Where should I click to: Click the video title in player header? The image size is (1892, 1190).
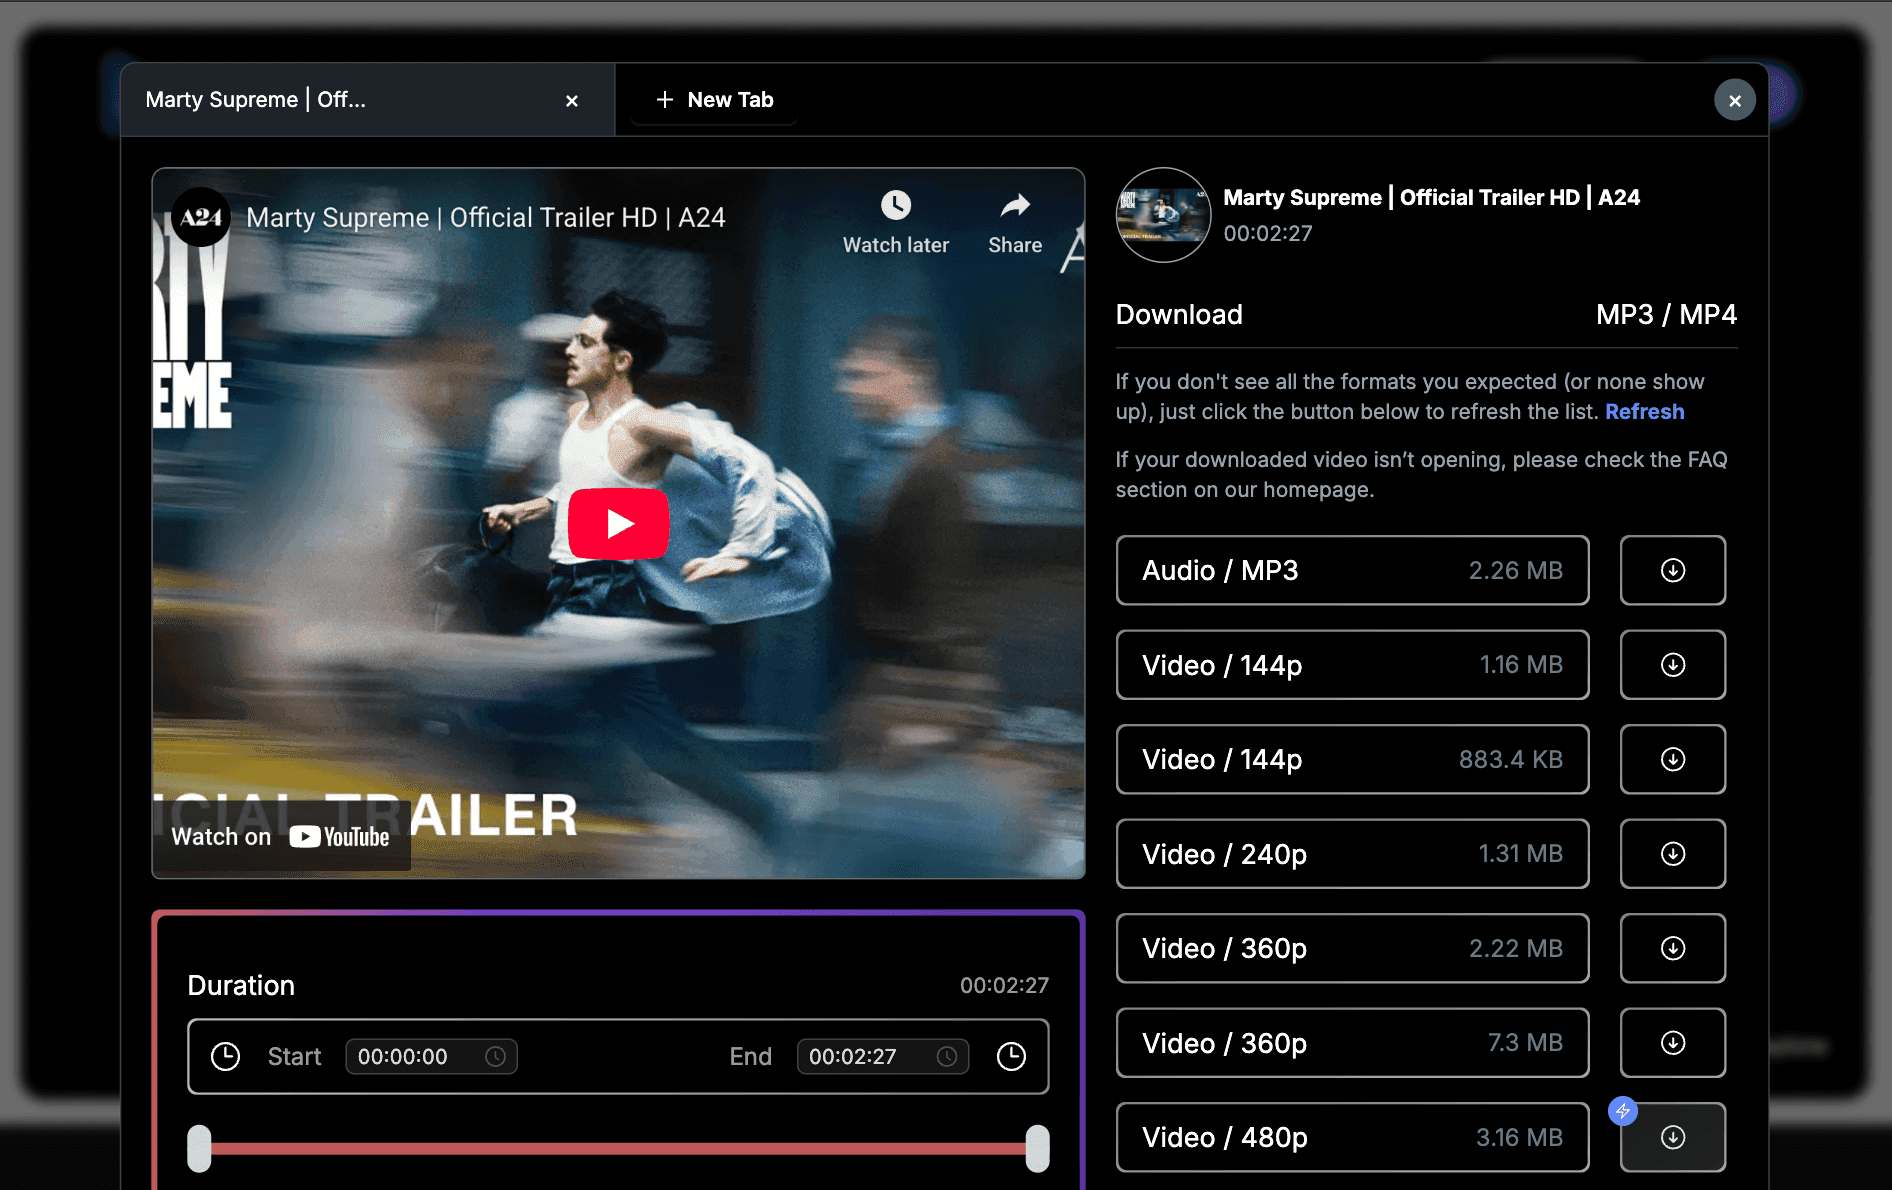(x=485, y=218)
